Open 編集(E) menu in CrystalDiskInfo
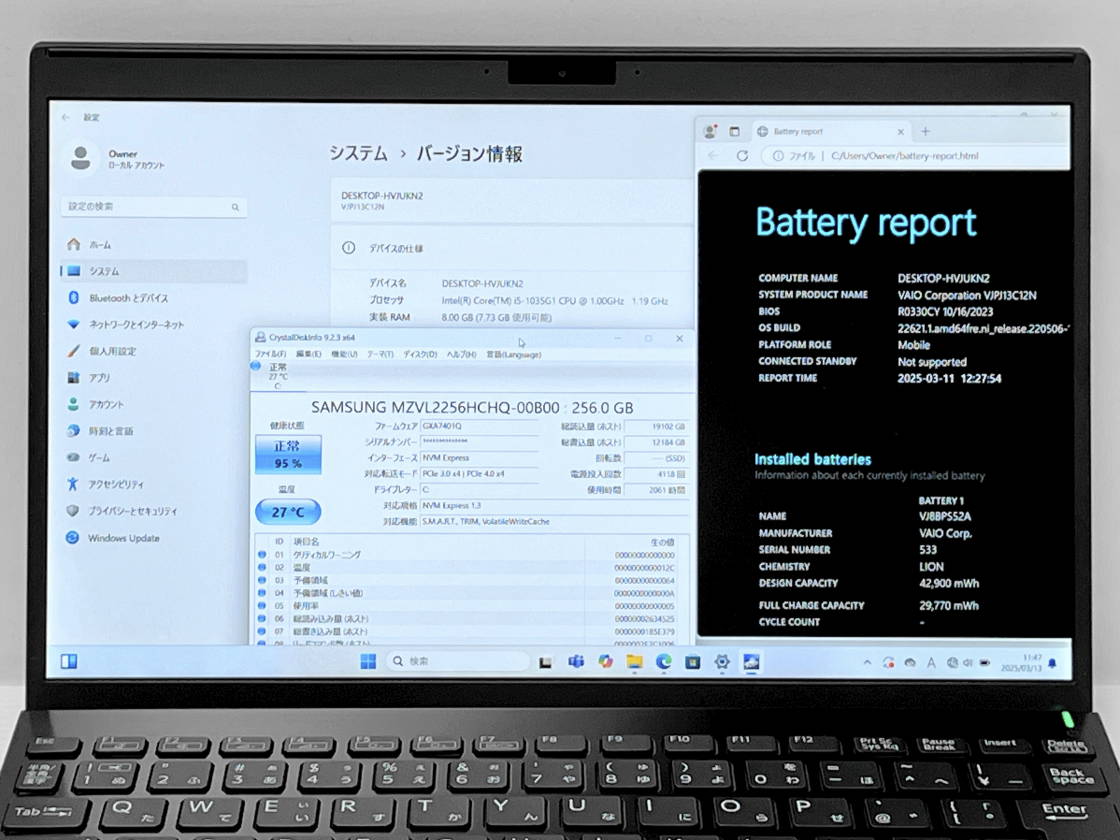The width and height of the screenshot is (1120, 840). coord(309,354)
